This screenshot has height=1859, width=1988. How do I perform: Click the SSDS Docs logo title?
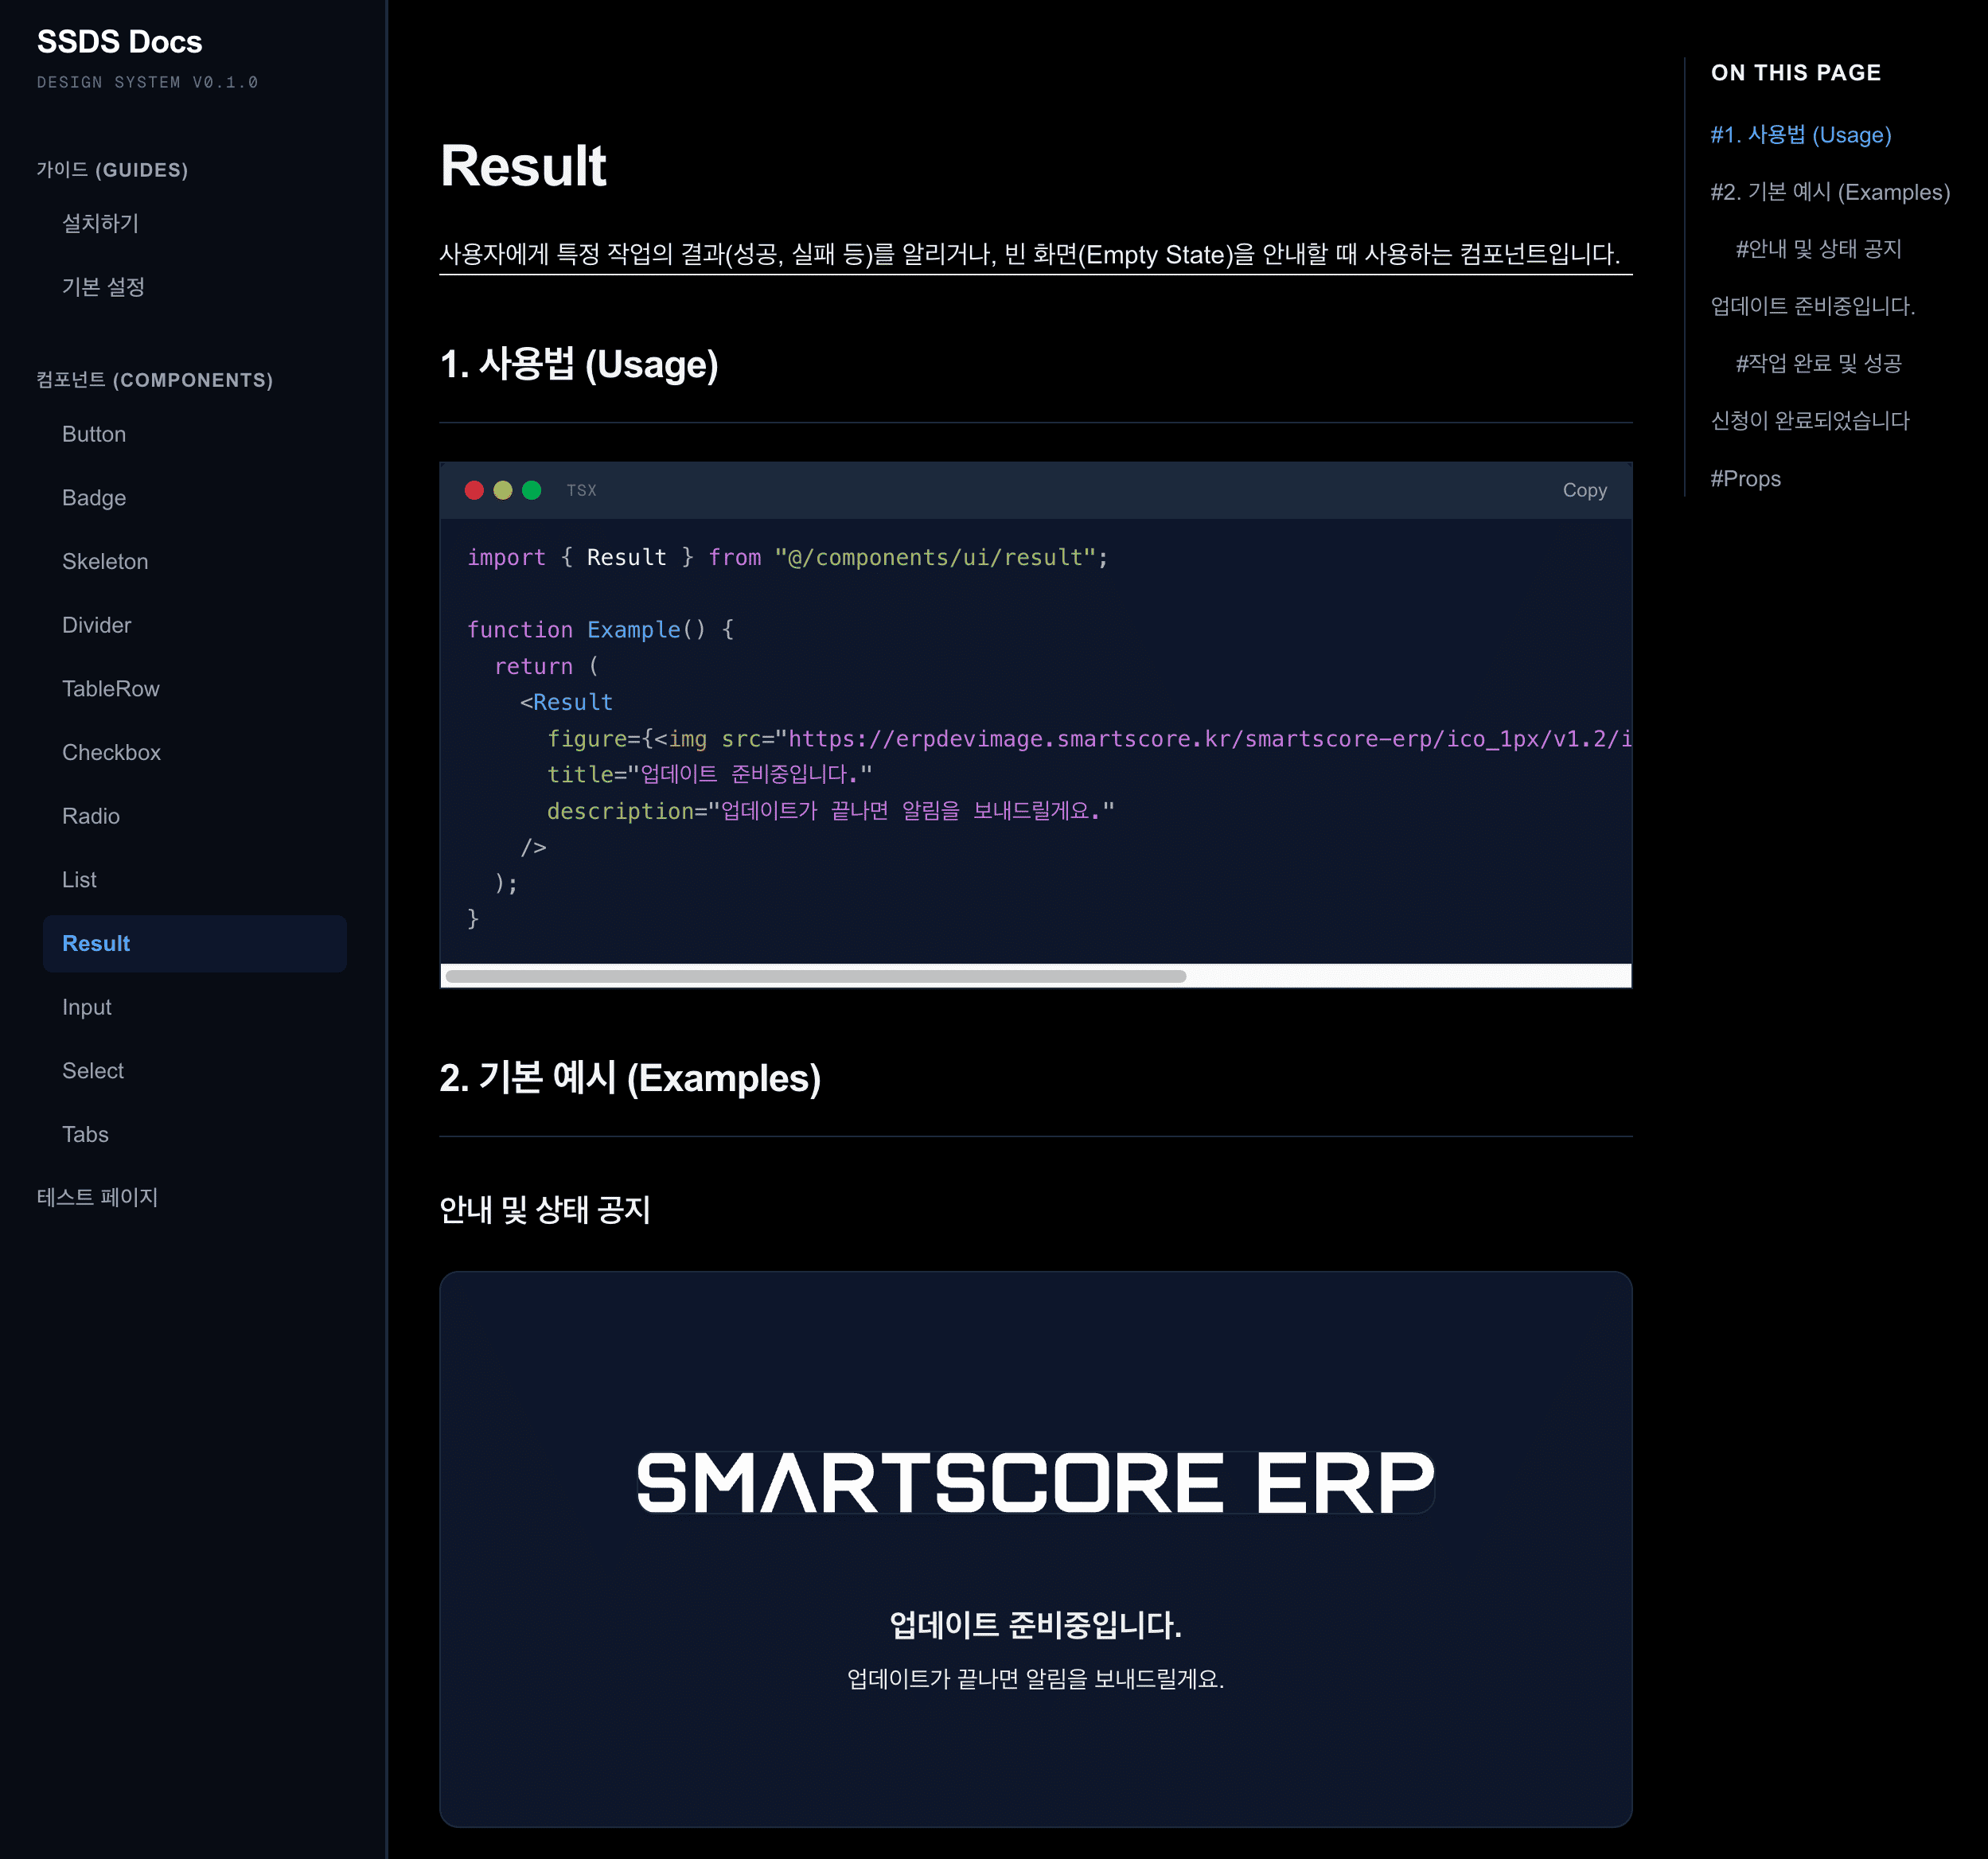(119, 42)
